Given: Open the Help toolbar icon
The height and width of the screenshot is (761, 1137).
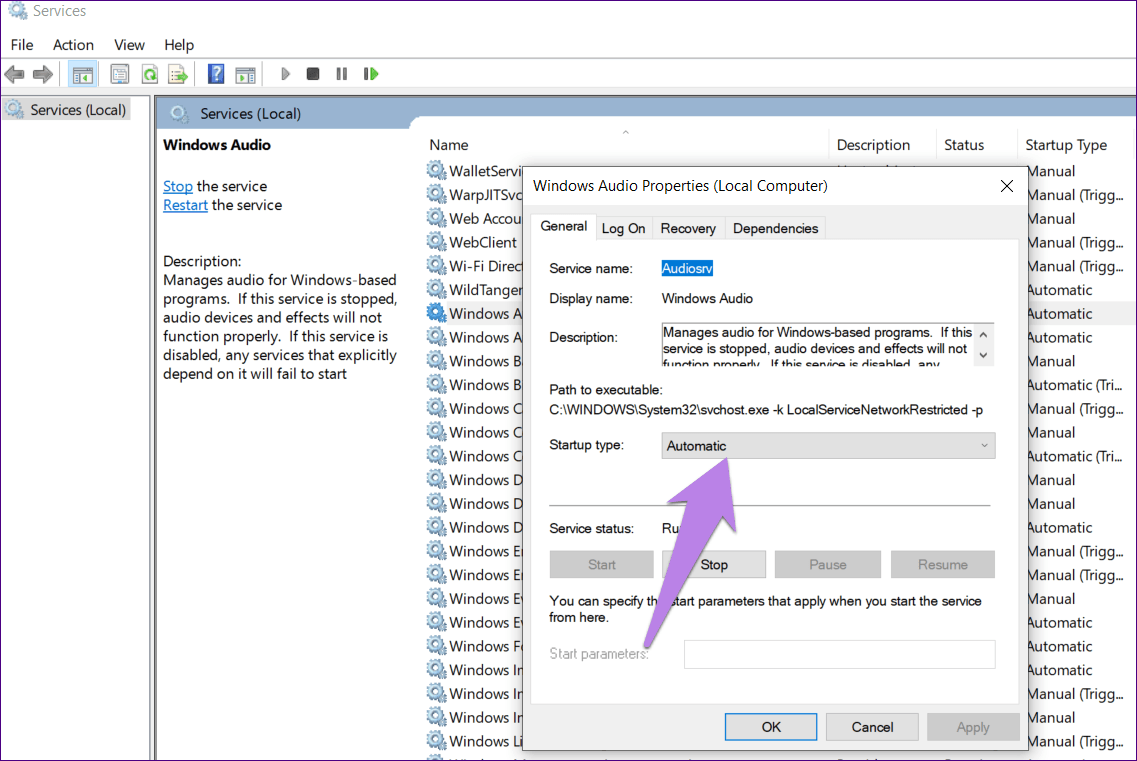Looking at the screenshot, I should tap(215, 74).
